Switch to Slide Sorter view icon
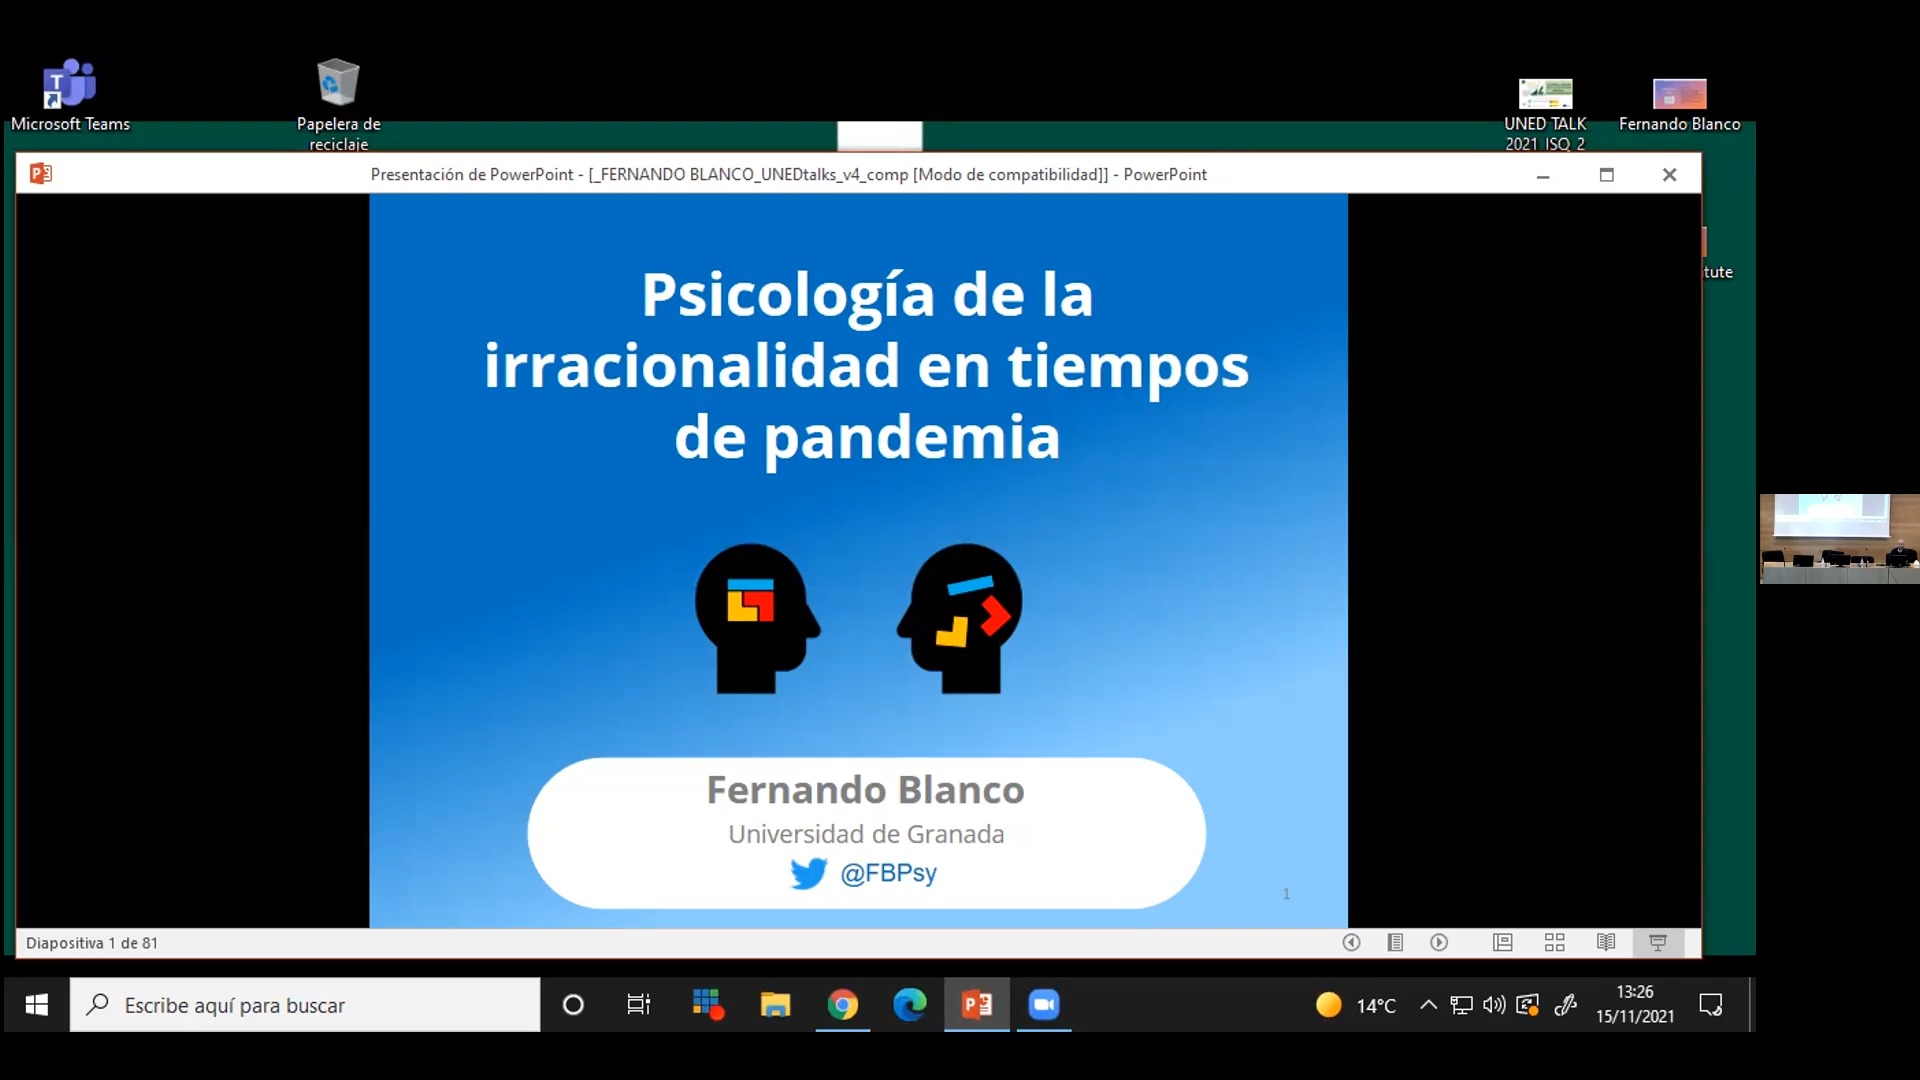Image resolution: width=1920 pixels, height=1080 pixels. 1554,942
